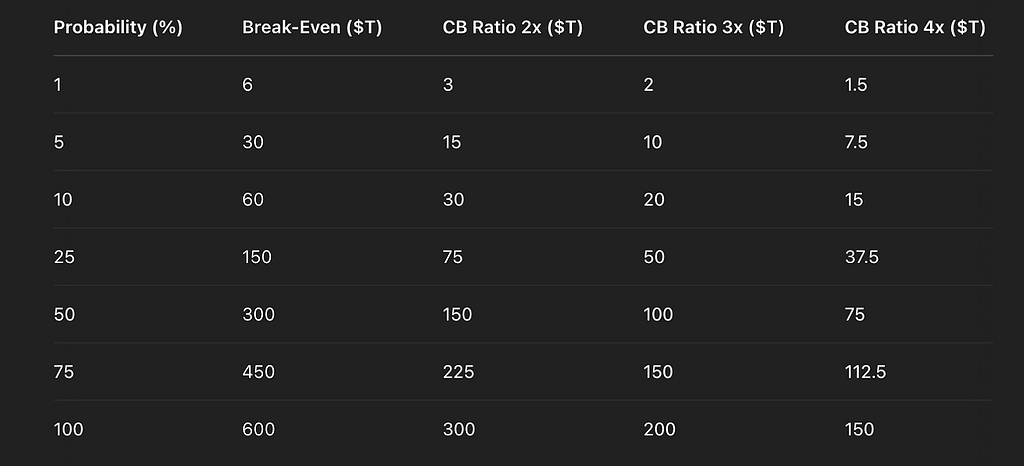1024x466 pixels.
Task: Select probability 25 row label
Action: click(x=64, y=257)
